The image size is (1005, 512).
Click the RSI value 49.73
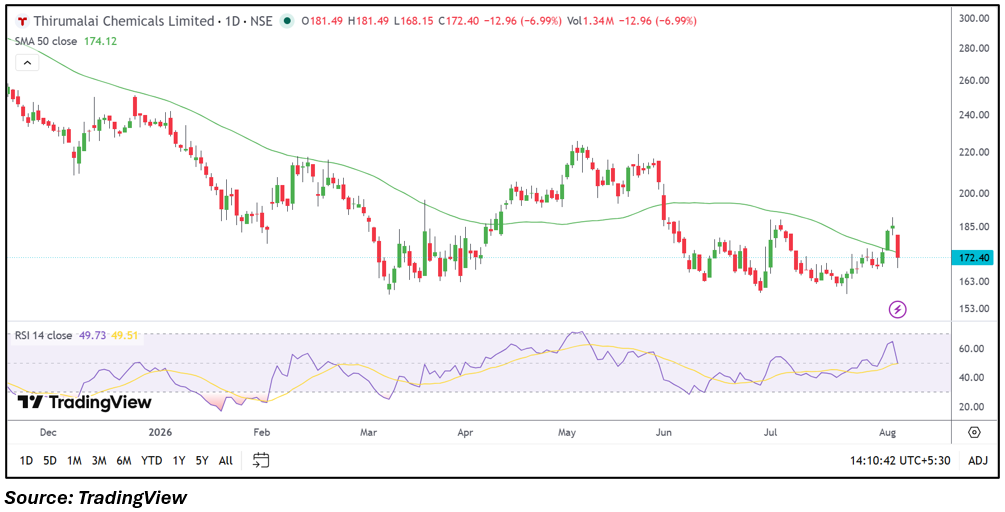[x=93, y=335]
